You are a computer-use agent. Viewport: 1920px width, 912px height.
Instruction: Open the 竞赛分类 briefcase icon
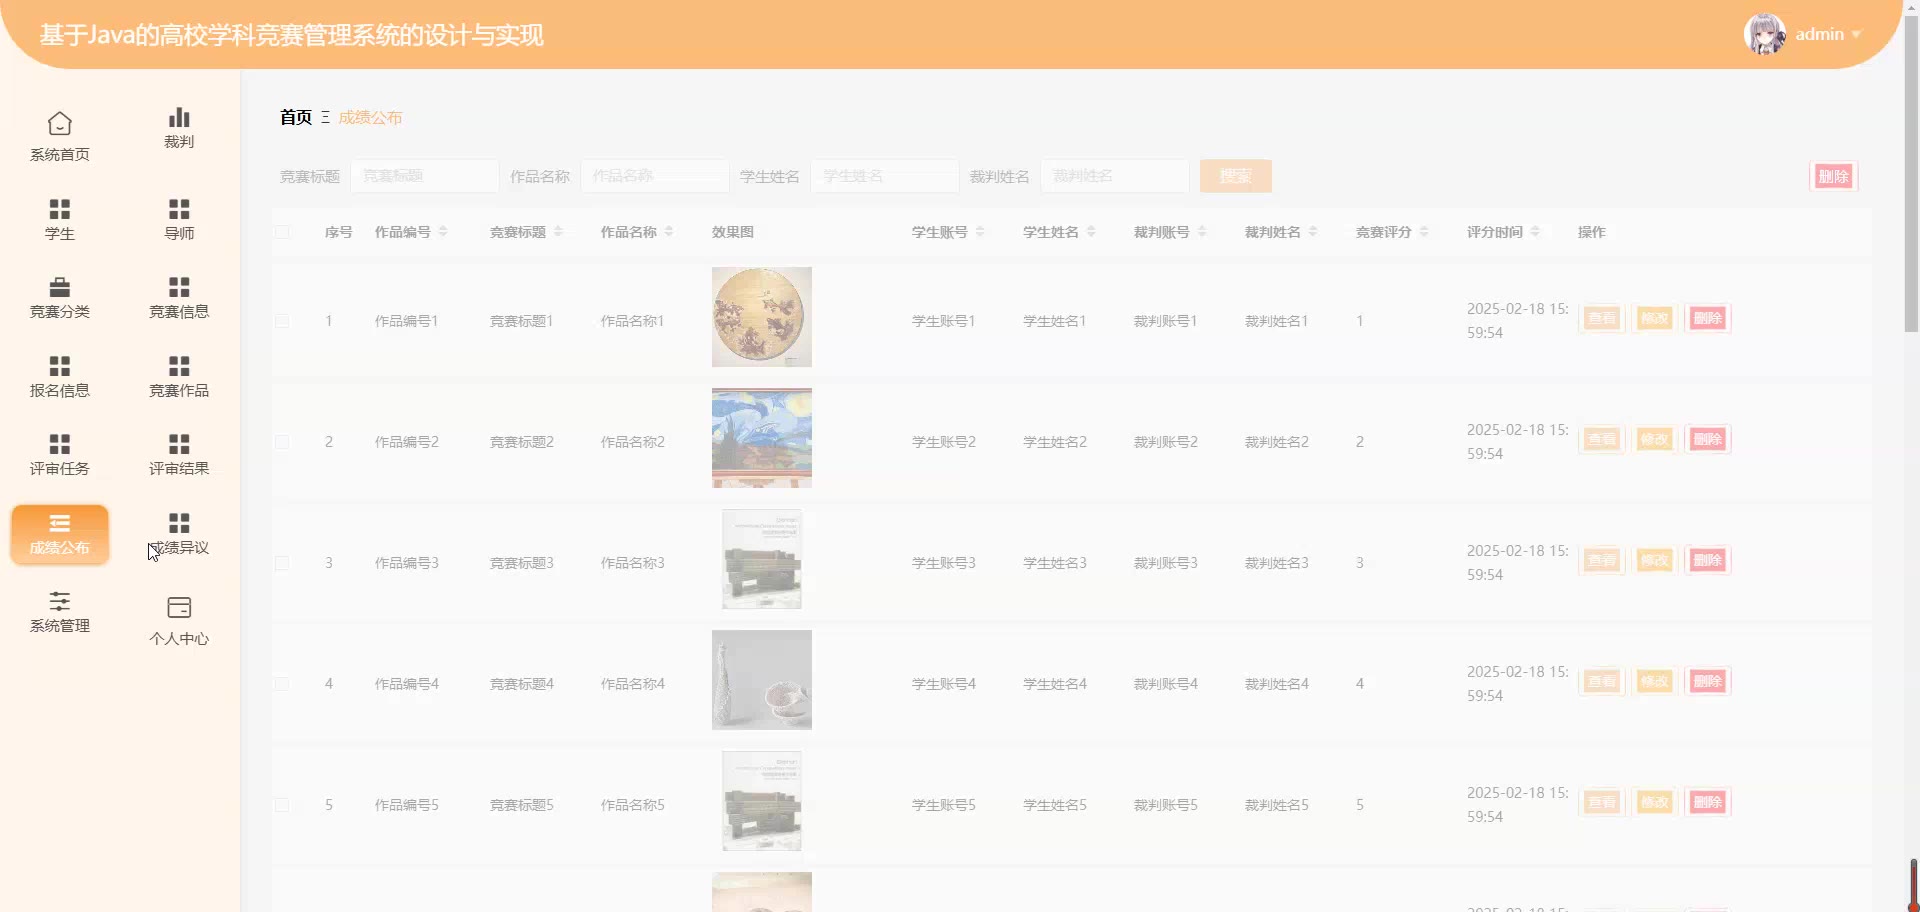point(60,287)
